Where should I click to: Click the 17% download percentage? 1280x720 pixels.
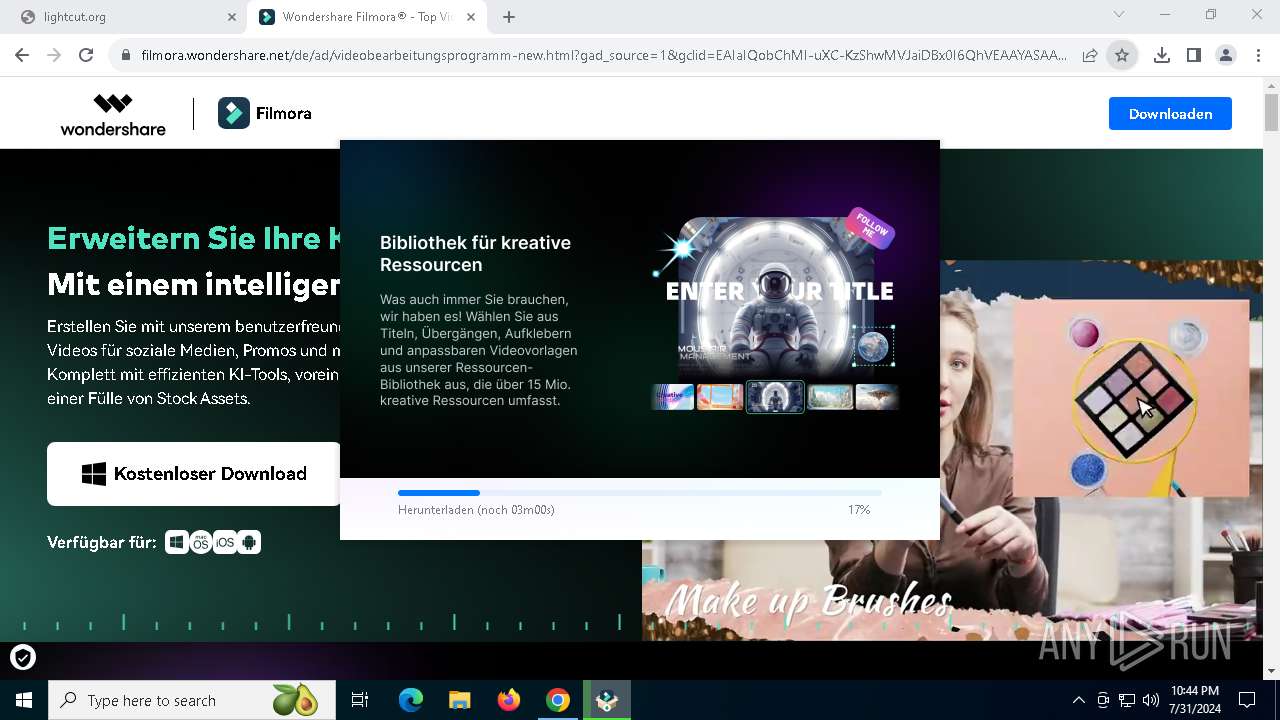tap(859, 510)
